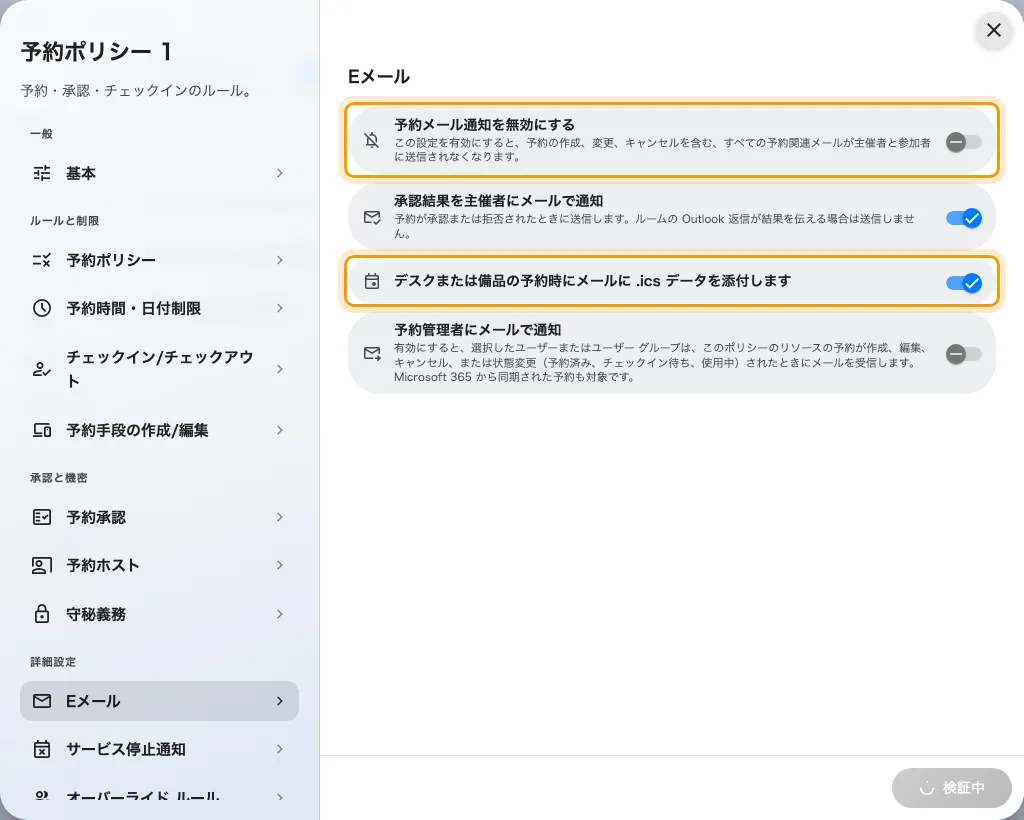Select the Eメール menu item
Viewport: 1024px width, 820px height.
click(x=159, y=701)
